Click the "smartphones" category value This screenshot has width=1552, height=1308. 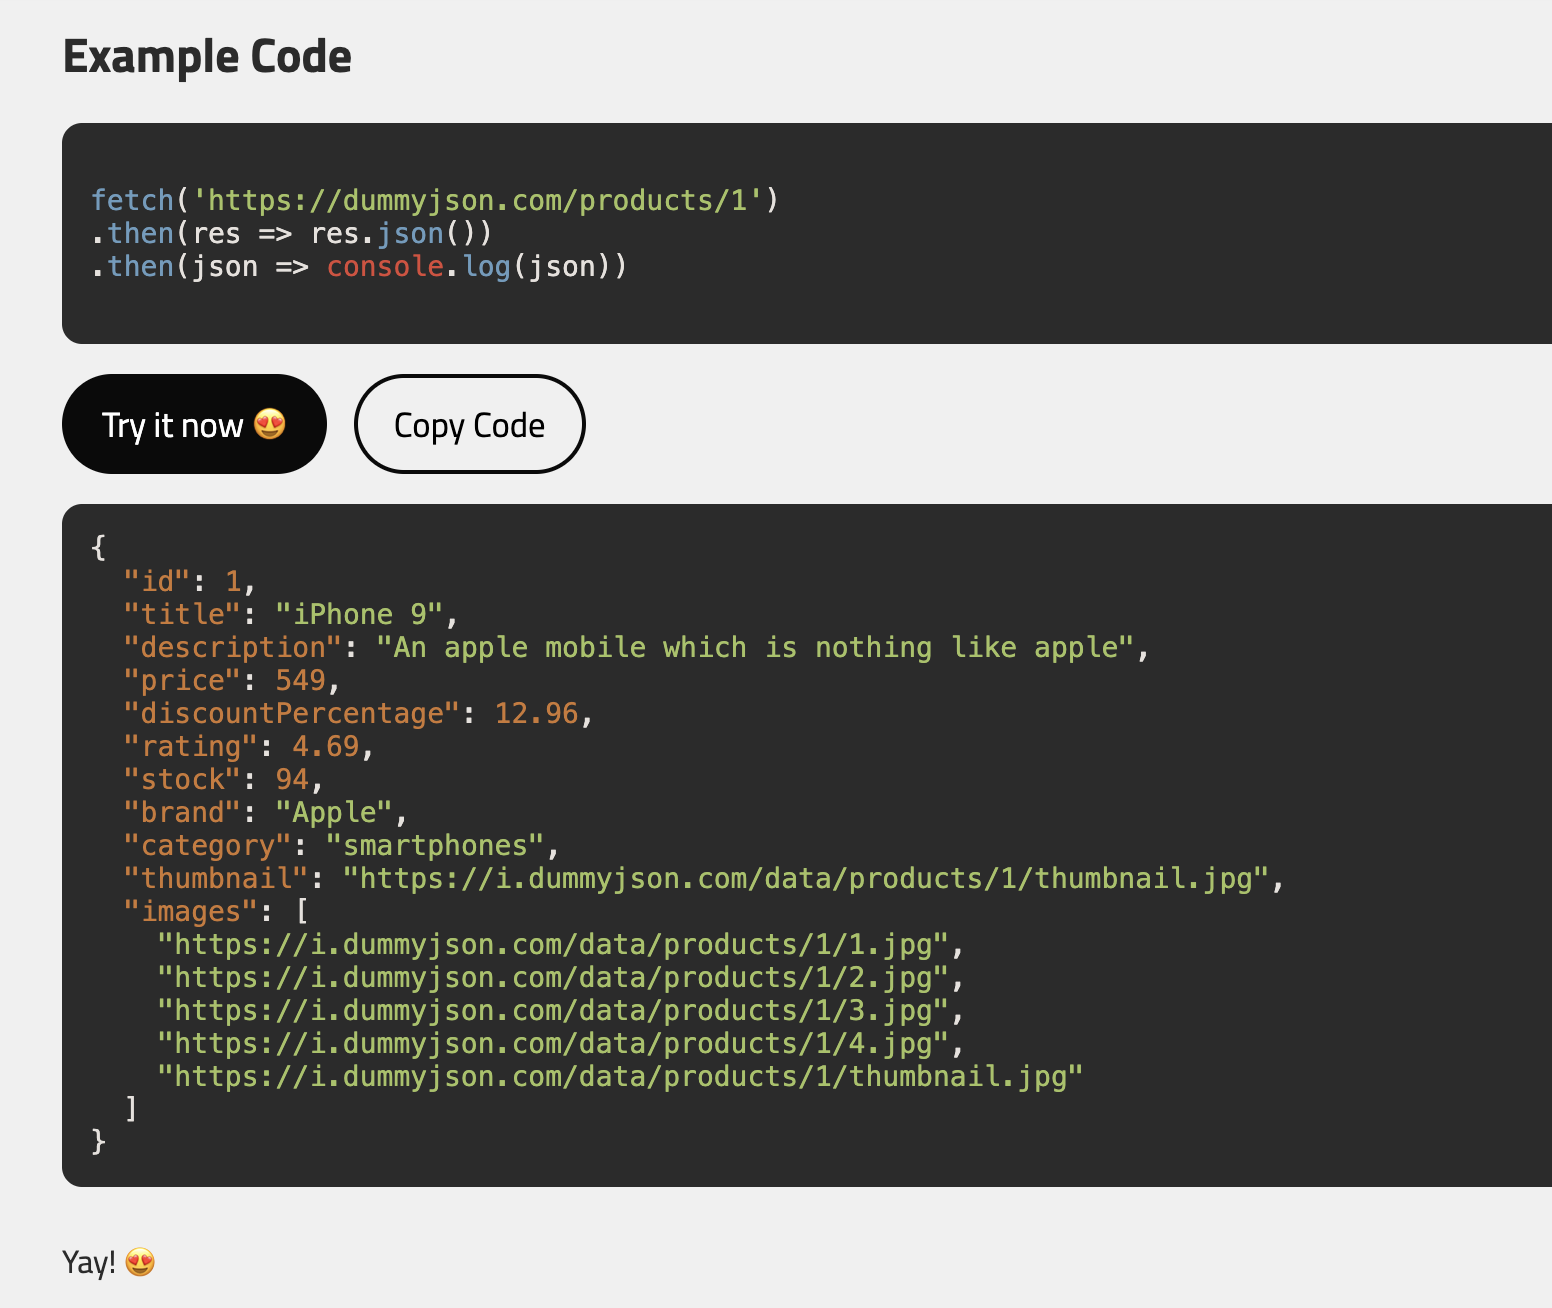coord(435,845)
